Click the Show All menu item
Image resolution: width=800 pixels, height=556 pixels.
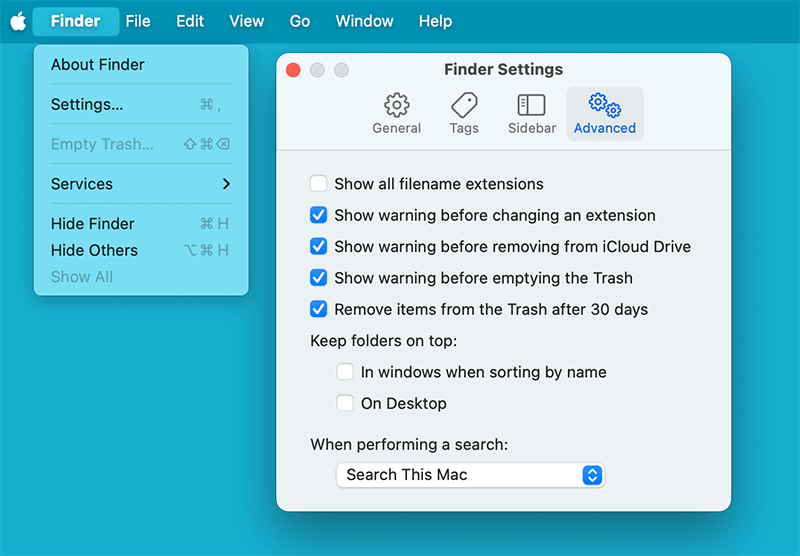click(141, 277)
